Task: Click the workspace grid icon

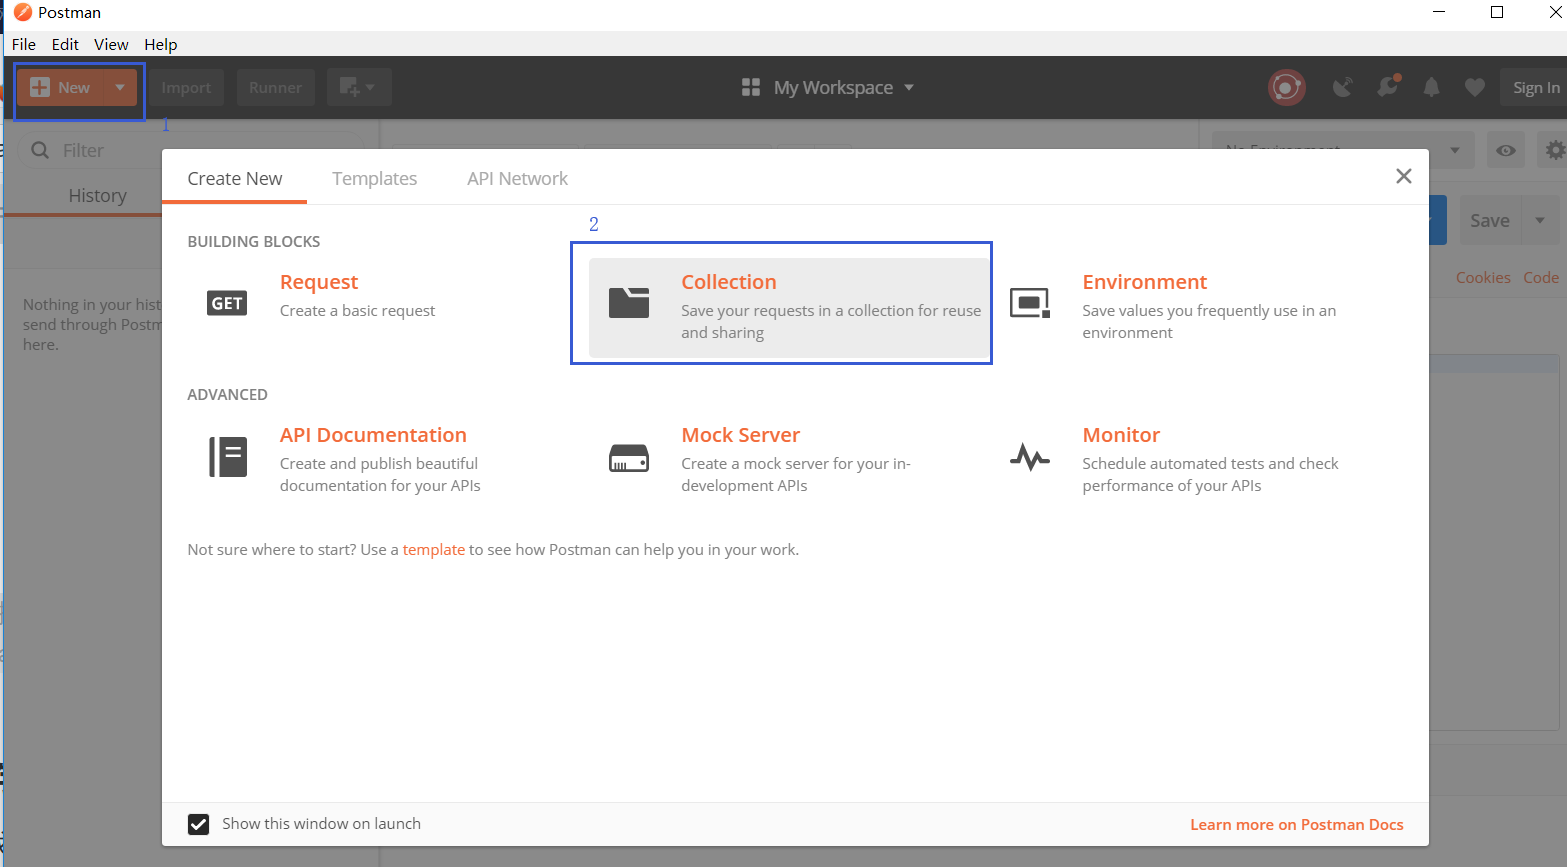Action: click(751, 88)
